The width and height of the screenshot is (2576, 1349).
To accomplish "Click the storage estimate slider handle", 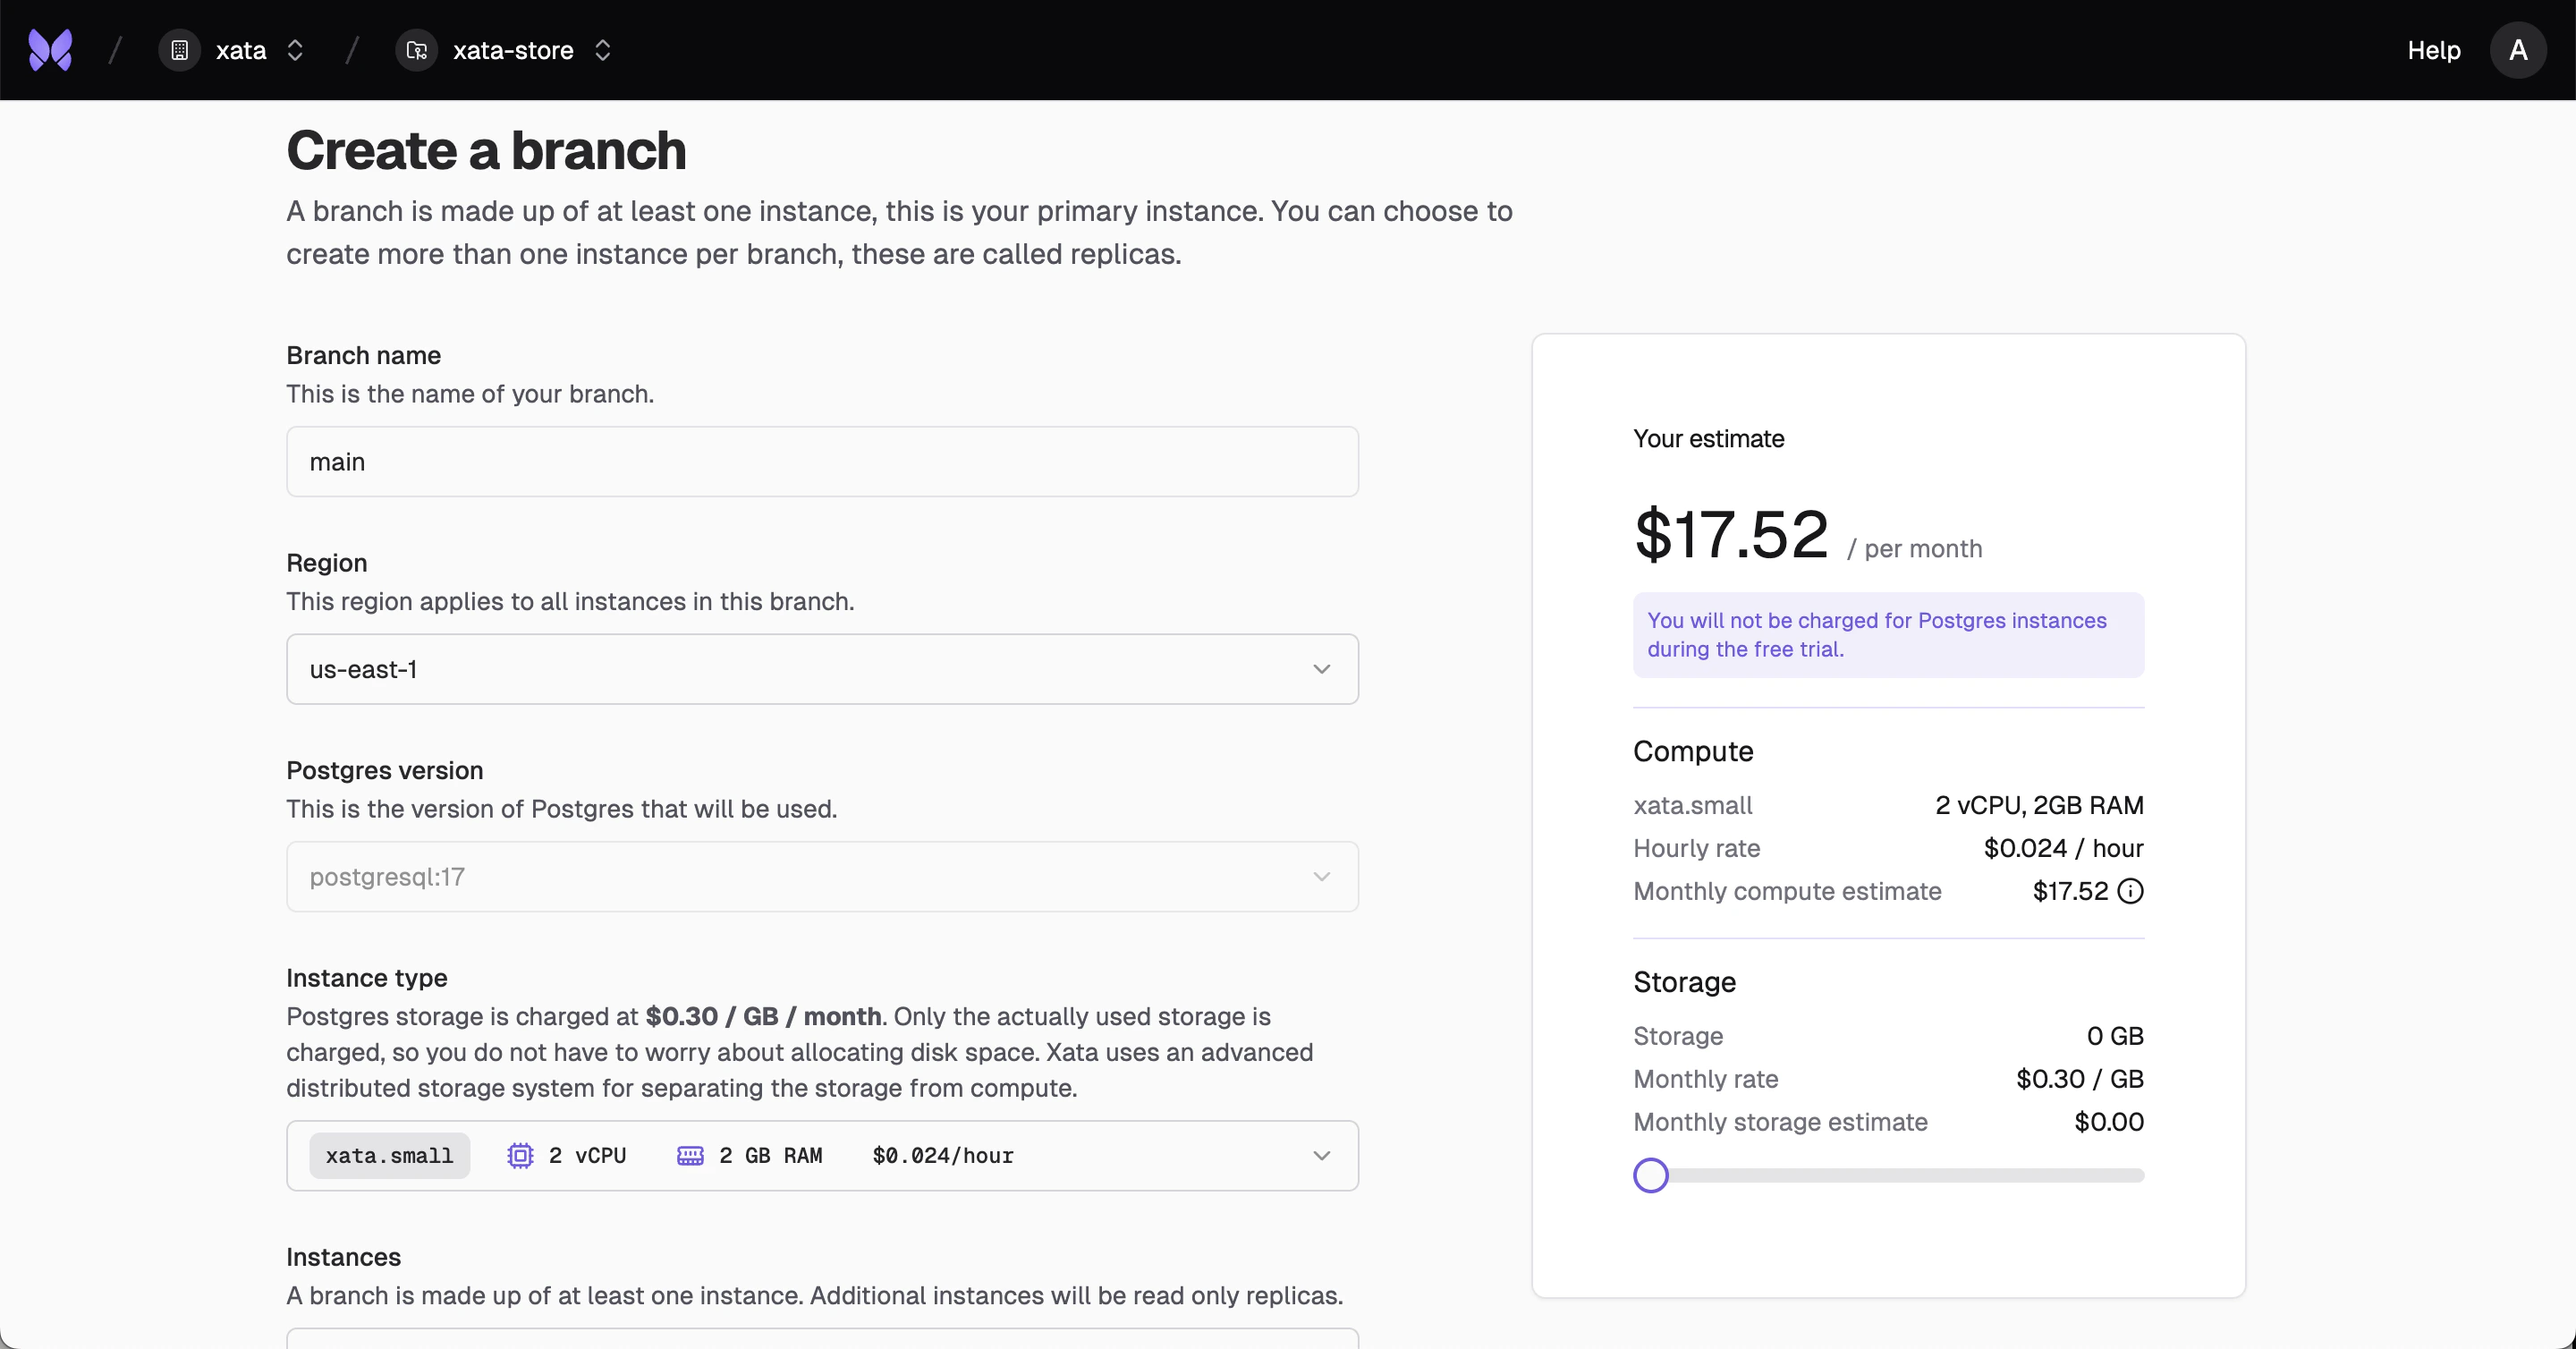I will (x=1651, y=1175).
